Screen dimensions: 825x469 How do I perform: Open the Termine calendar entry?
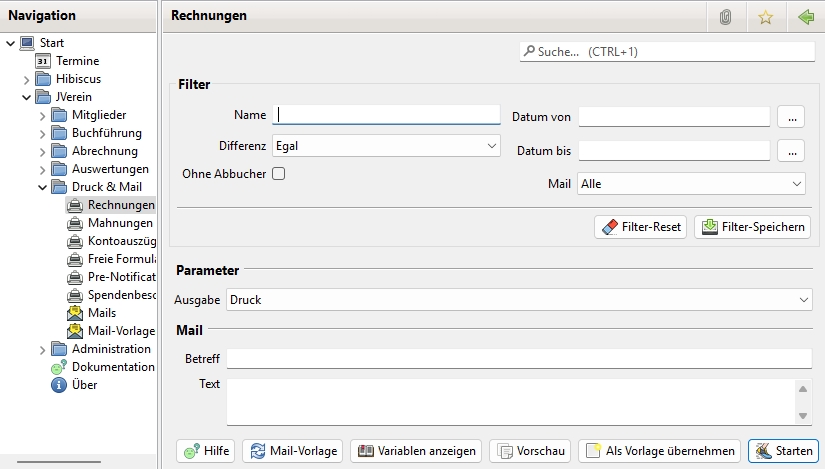pos(77,61)
